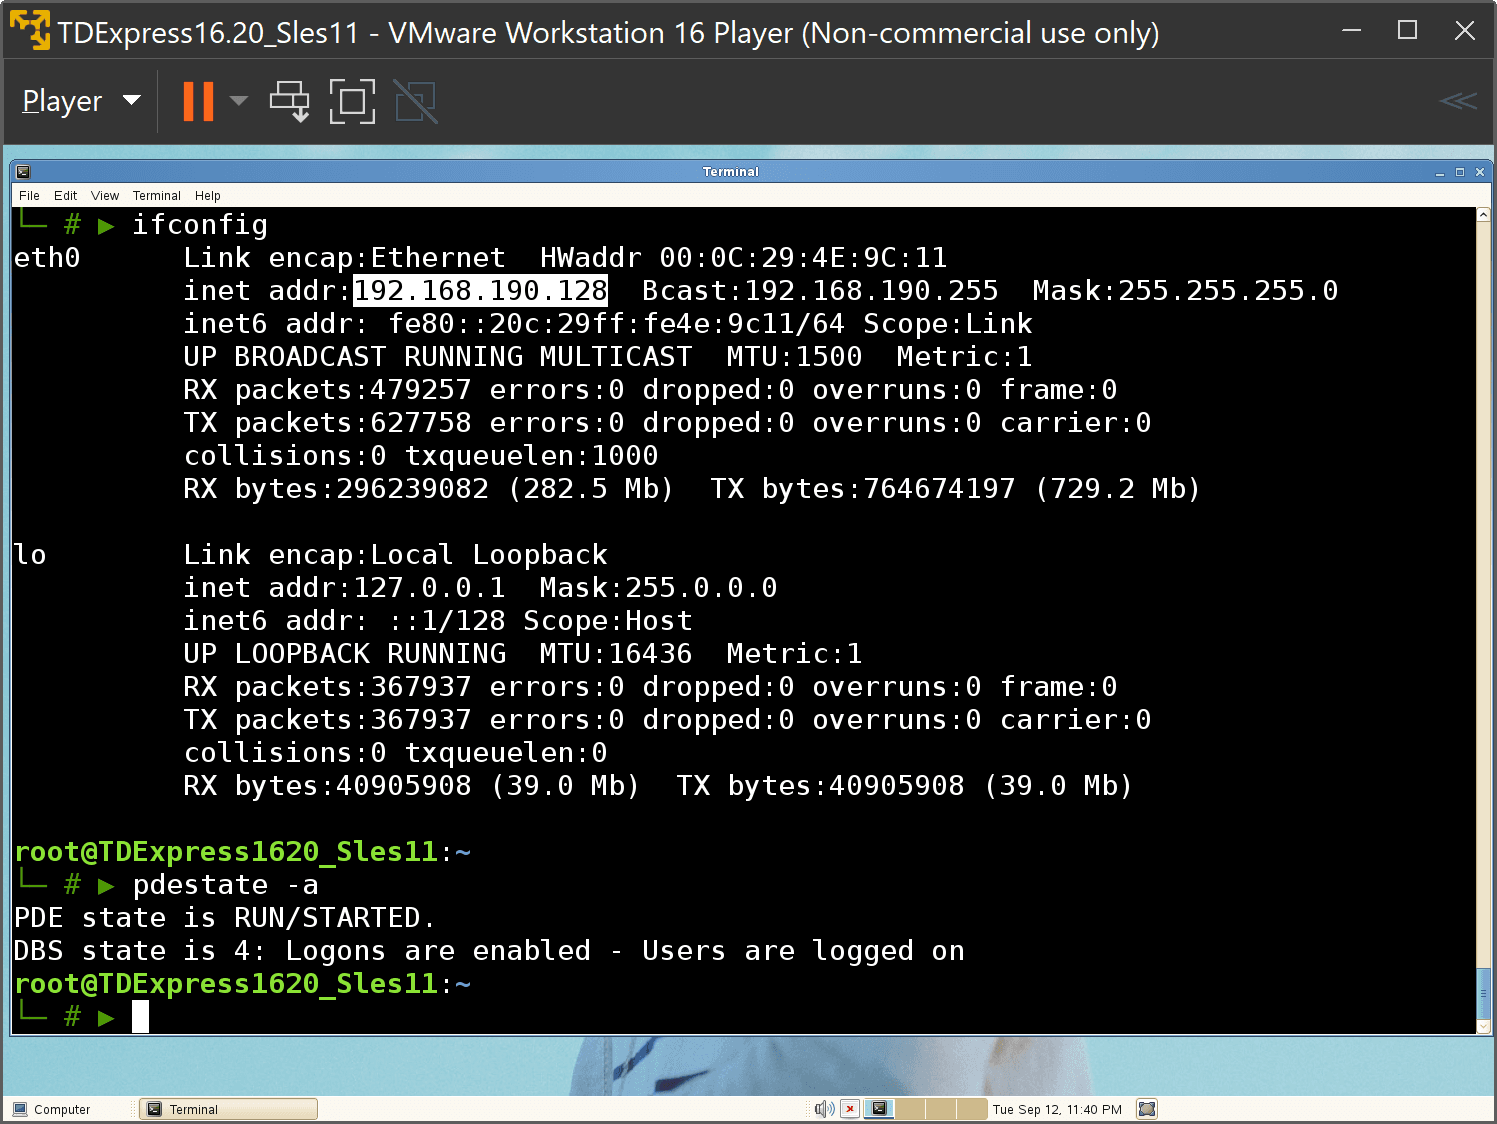
Task: Click the terminal scrollbar down arrow
Action: (x=1483, y=1026)
